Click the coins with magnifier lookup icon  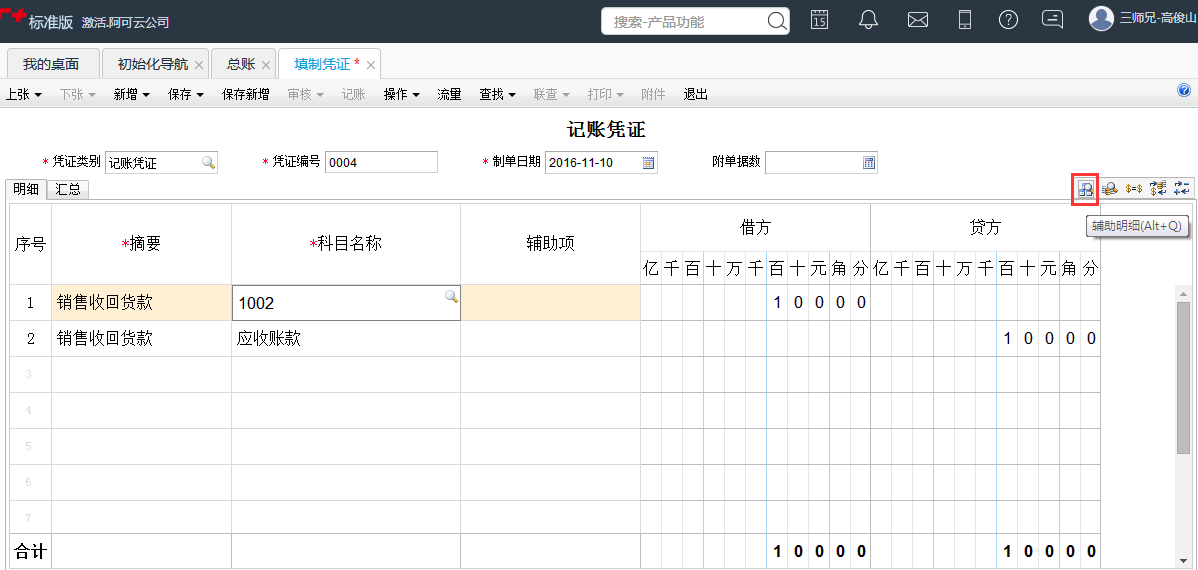1109,189
